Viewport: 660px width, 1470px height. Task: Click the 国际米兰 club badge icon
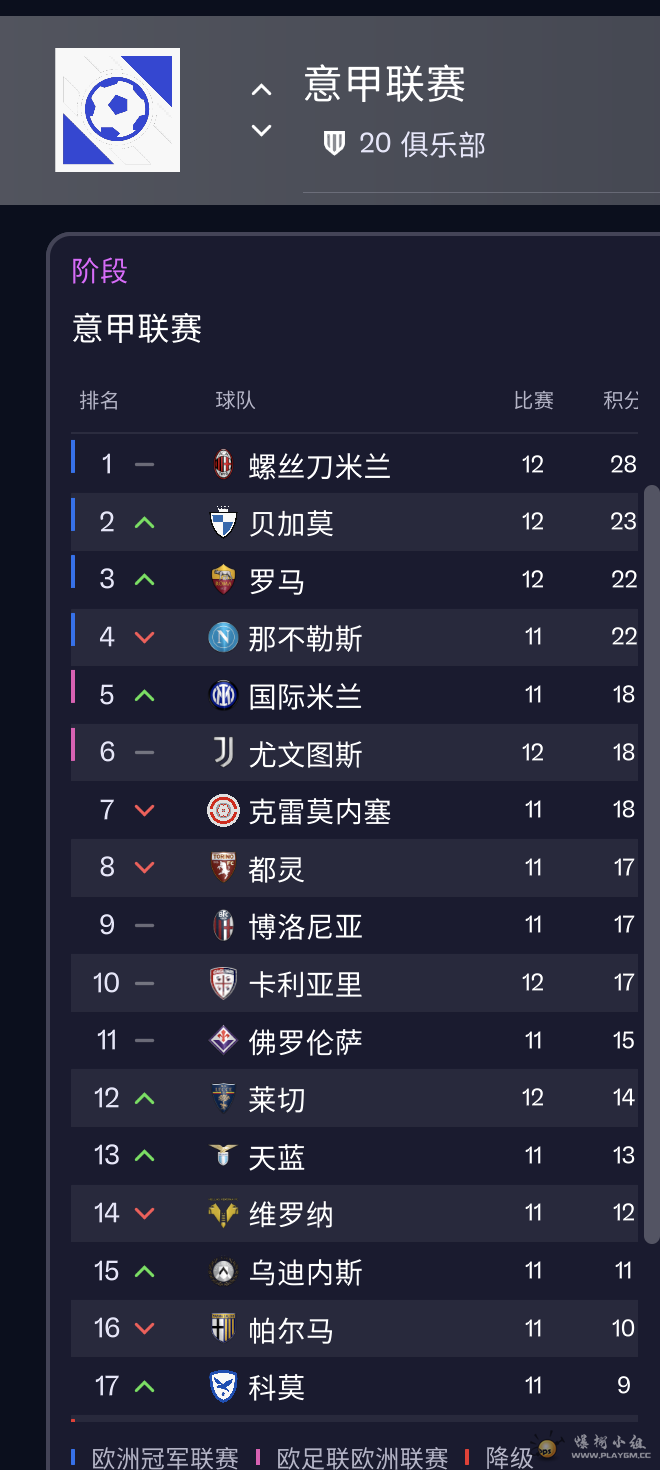223,695
